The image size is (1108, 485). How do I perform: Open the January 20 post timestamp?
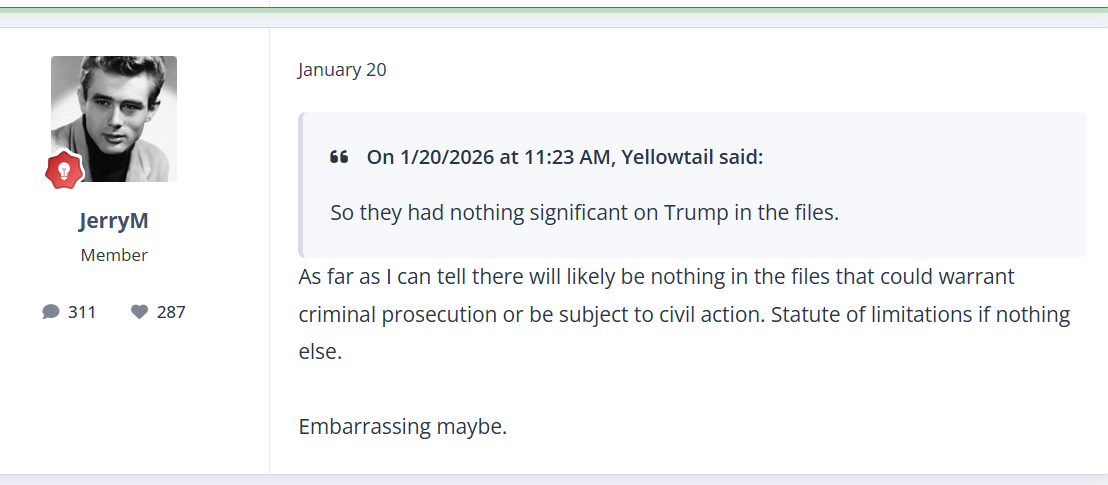coord(342,70)
